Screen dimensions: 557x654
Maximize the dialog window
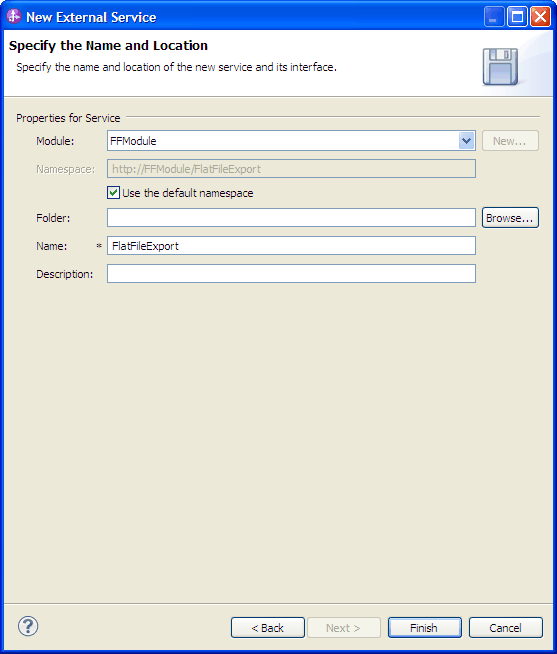(517, 17)
